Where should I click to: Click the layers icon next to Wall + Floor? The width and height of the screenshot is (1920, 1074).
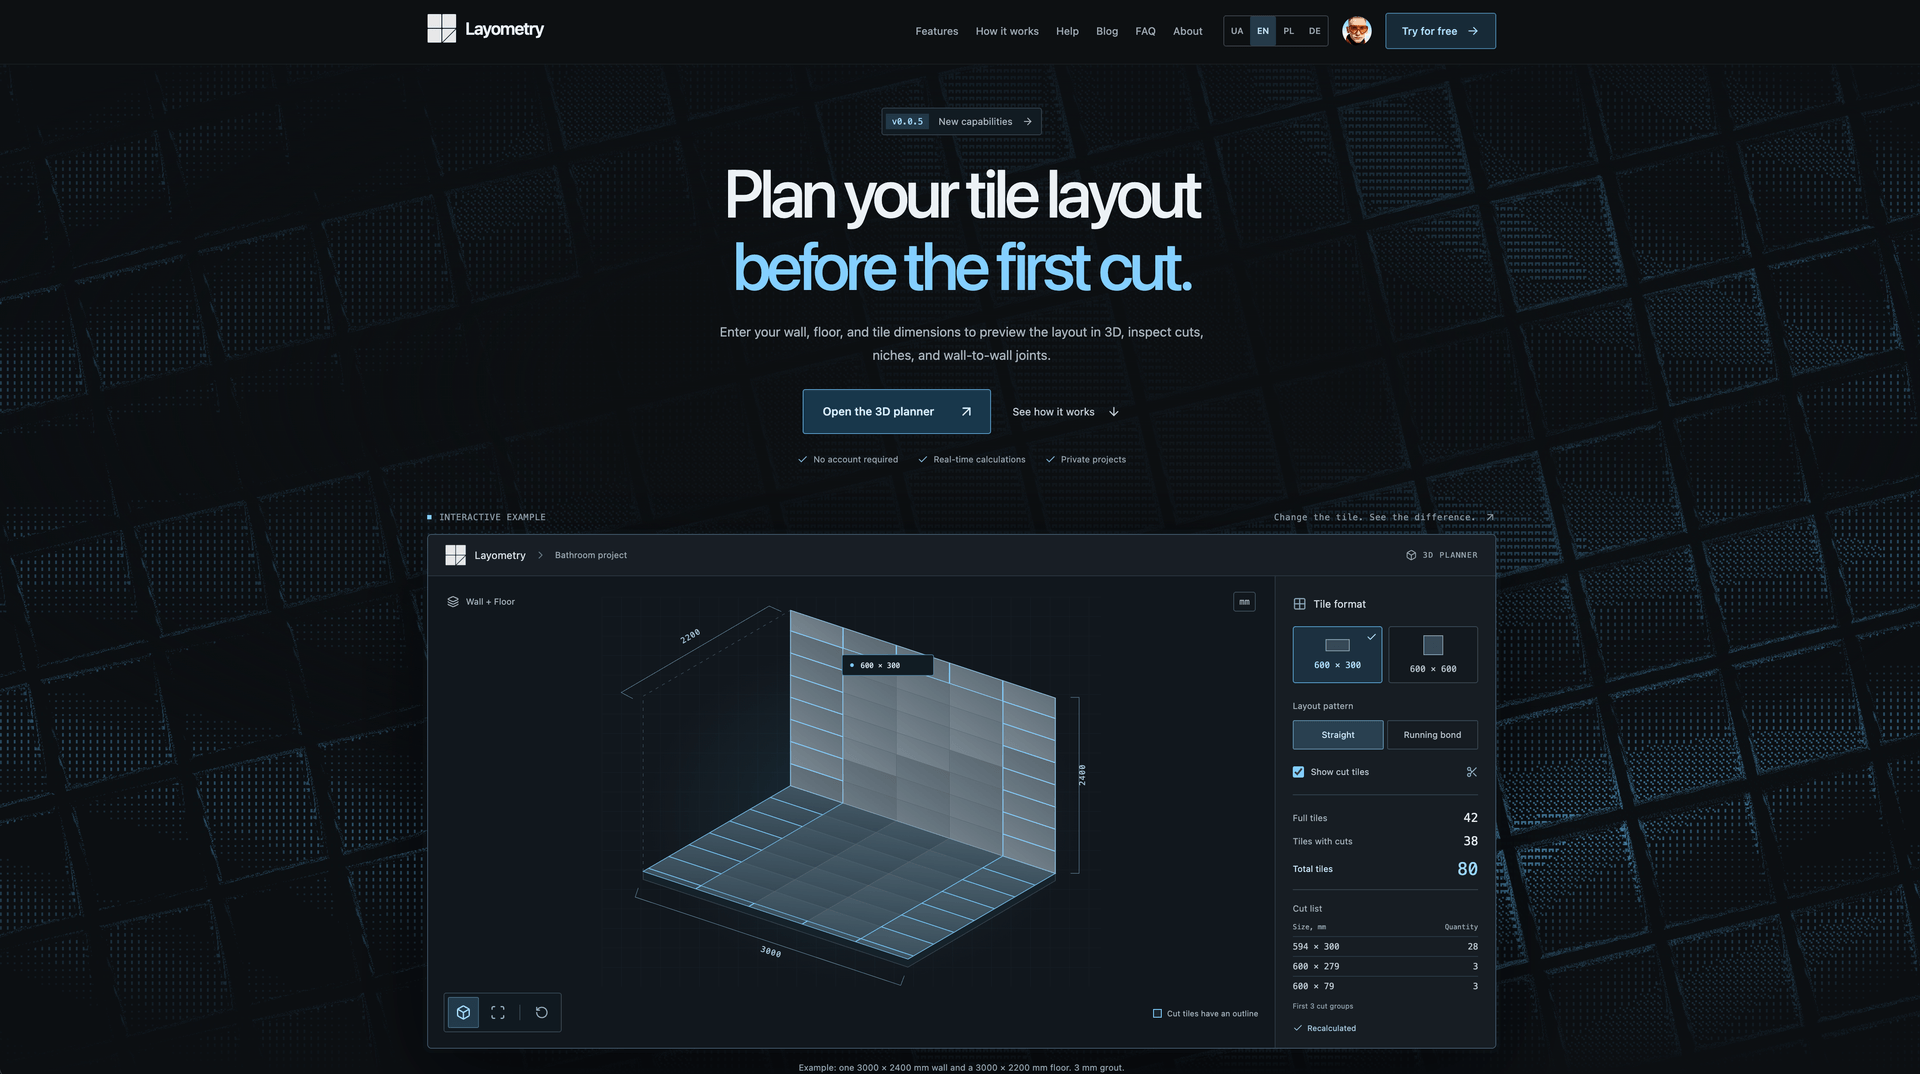coord(453,602)
